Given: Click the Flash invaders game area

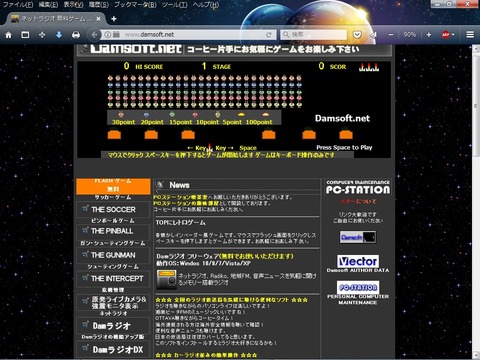Looking at the screenshot, I should pyautogui.click(x=234, y=109).
